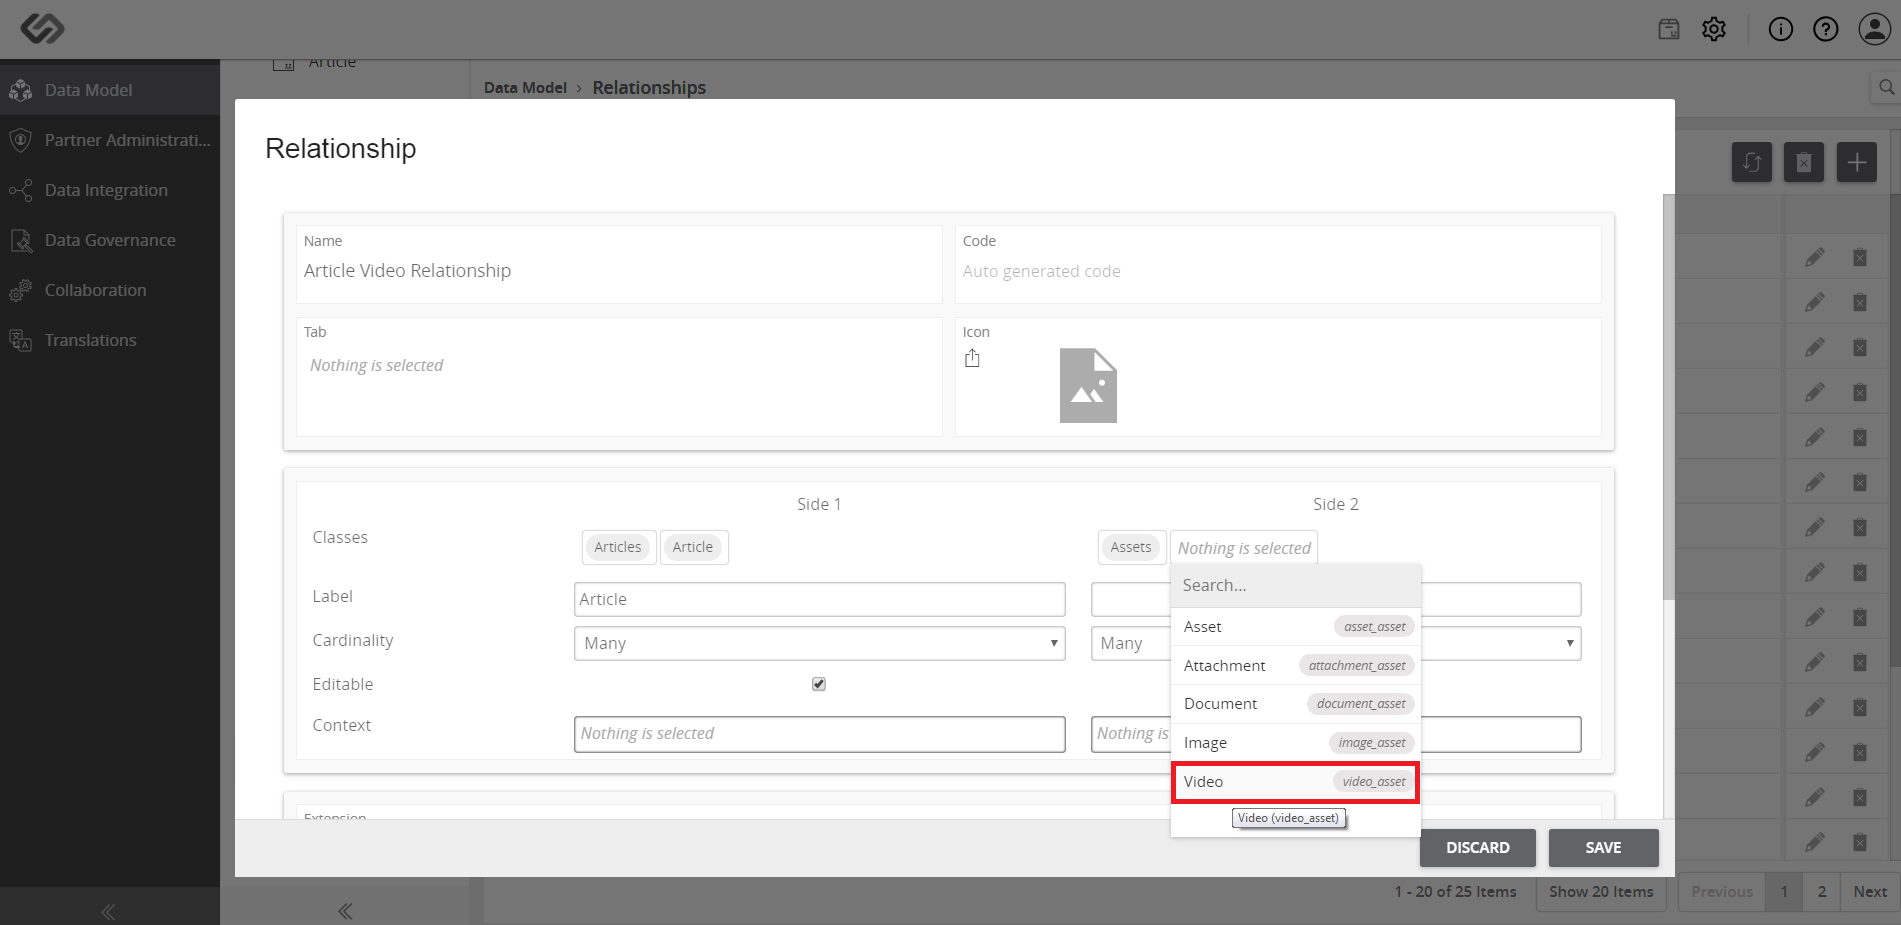Click the Collaboration gears icon

pyautogui.click(x=21, y=290)
